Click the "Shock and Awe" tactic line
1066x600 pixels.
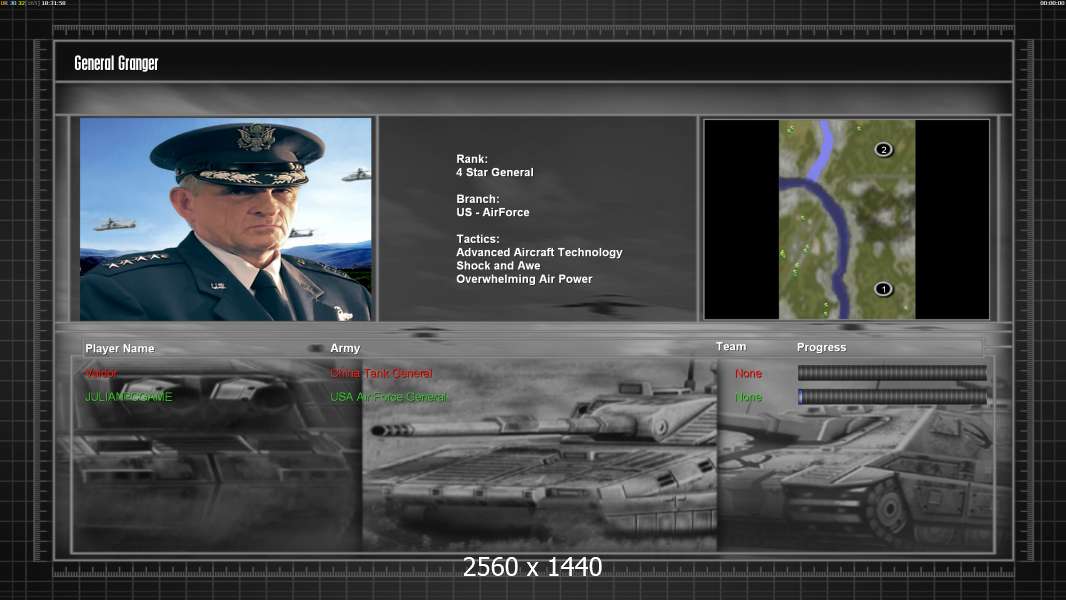[498, 266]
